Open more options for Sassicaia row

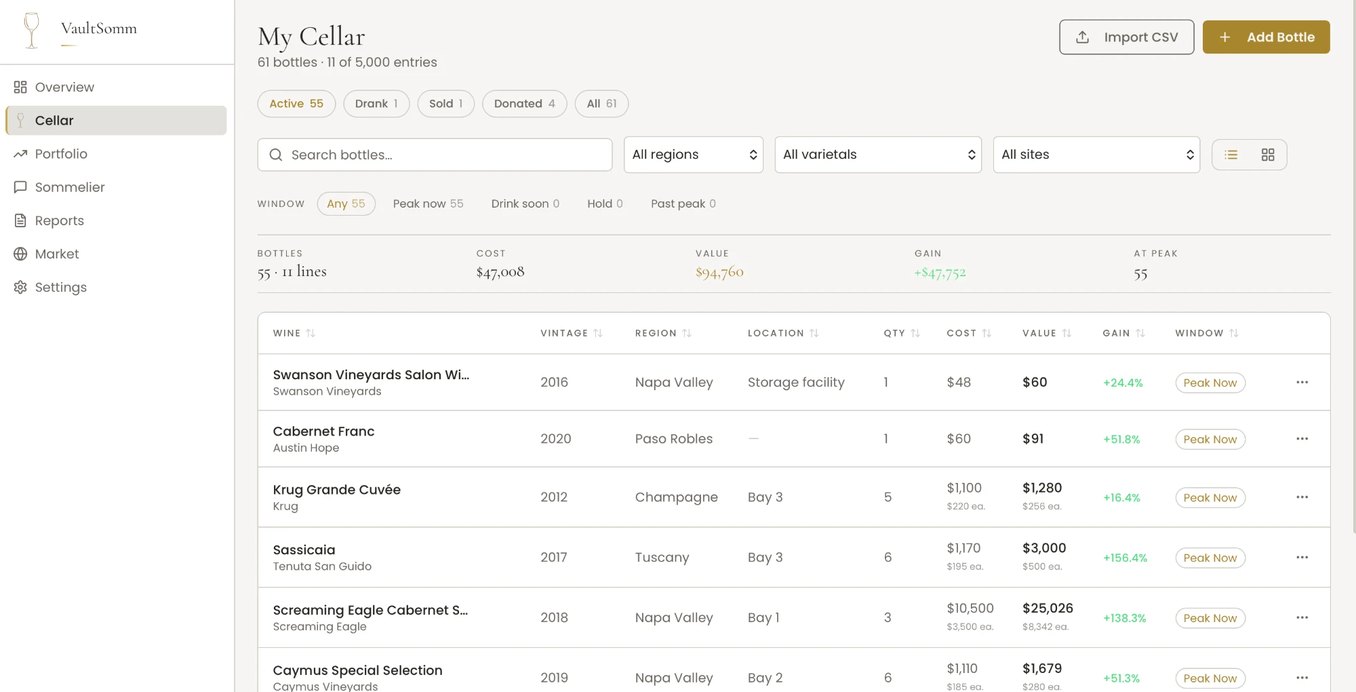[1302, 557]
